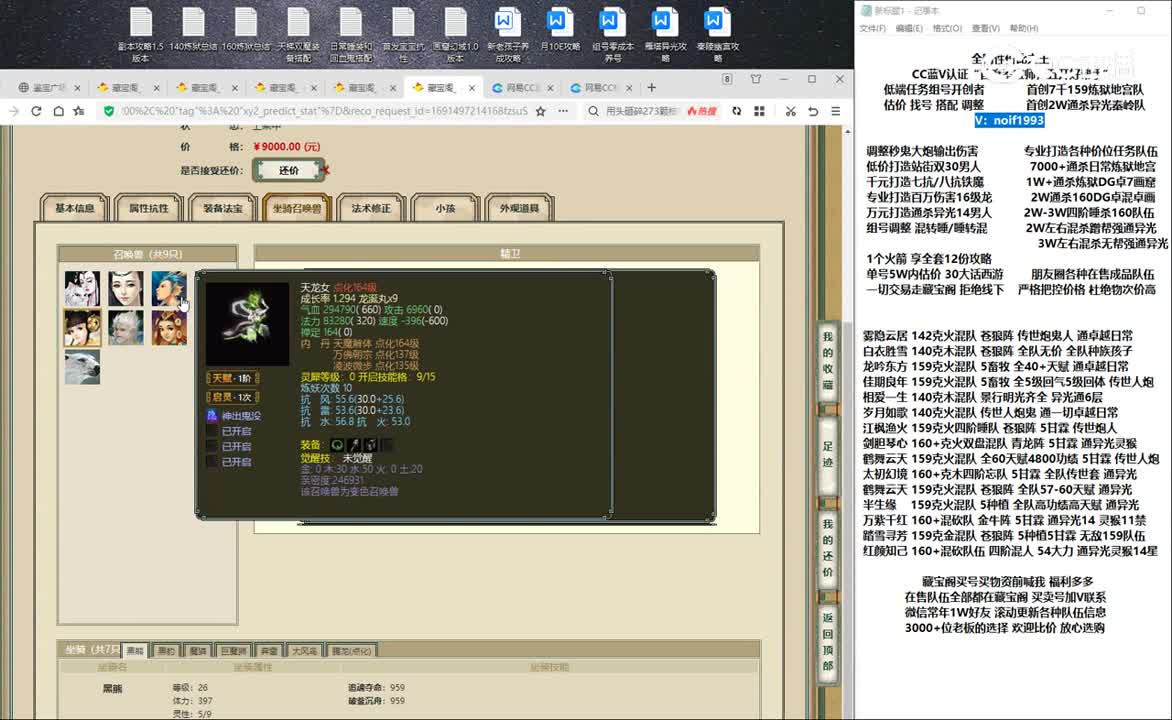Open Notepad 文件(F) menu
The width and height of the screenshot is (1172, 720).
tap(872, 28)
